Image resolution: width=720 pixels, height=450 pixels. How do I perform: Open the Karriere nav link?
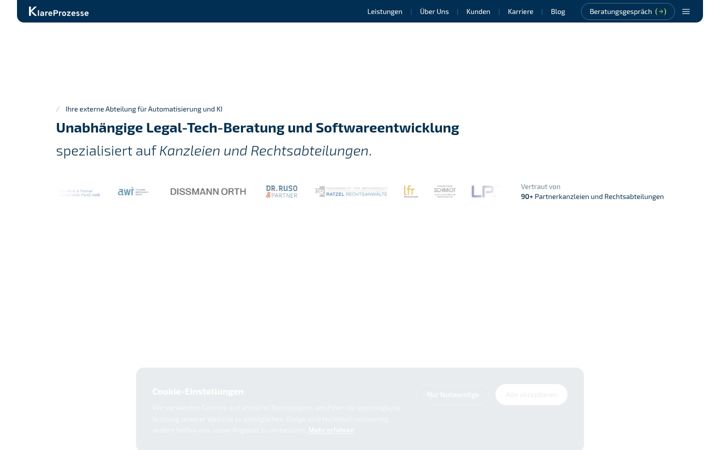tap(520, 11)
